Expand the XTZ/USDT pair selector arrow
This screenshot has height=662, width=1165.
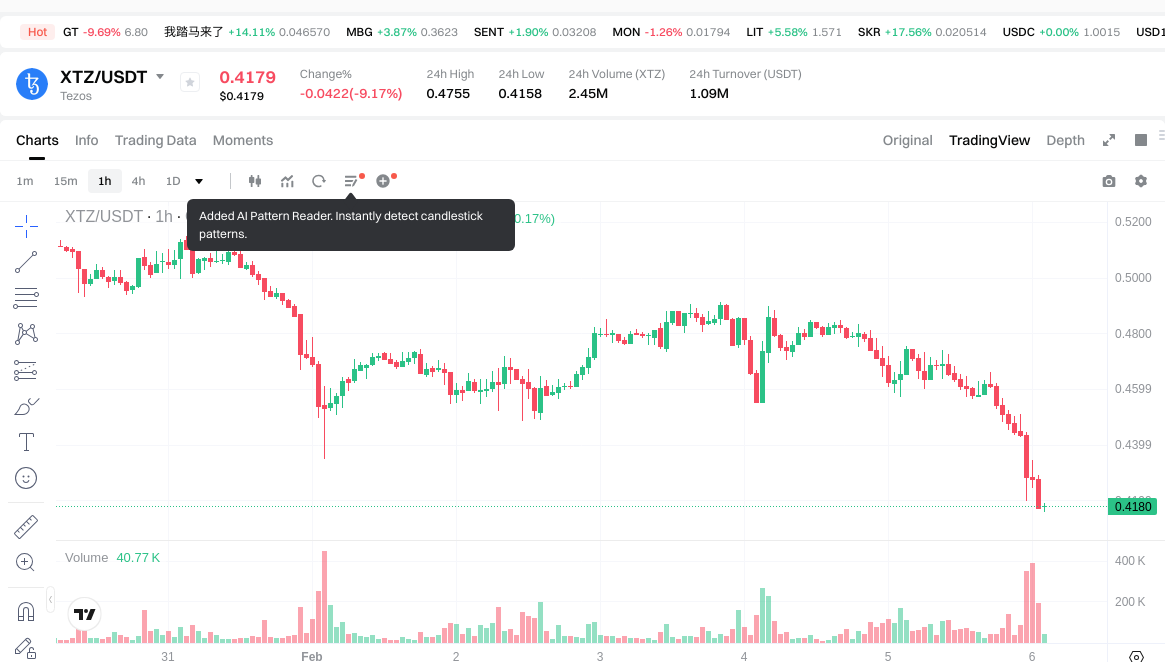pos(160,77)
